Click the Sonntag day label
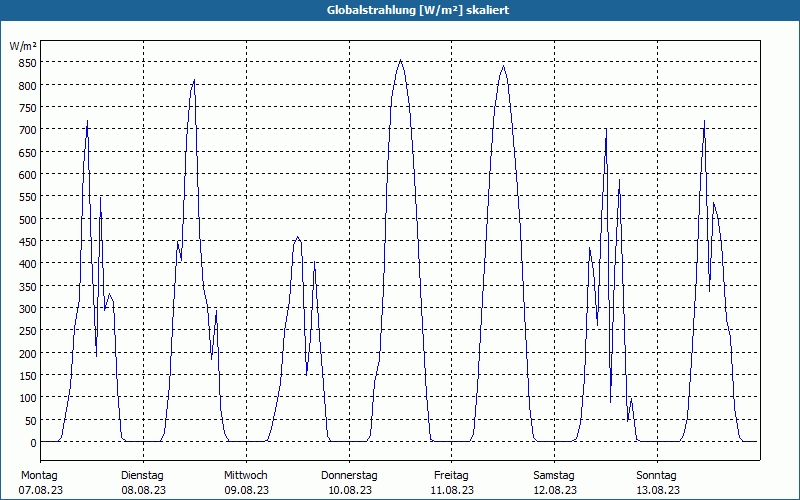This screenshot has width=800, height=500. pos(656,476)
